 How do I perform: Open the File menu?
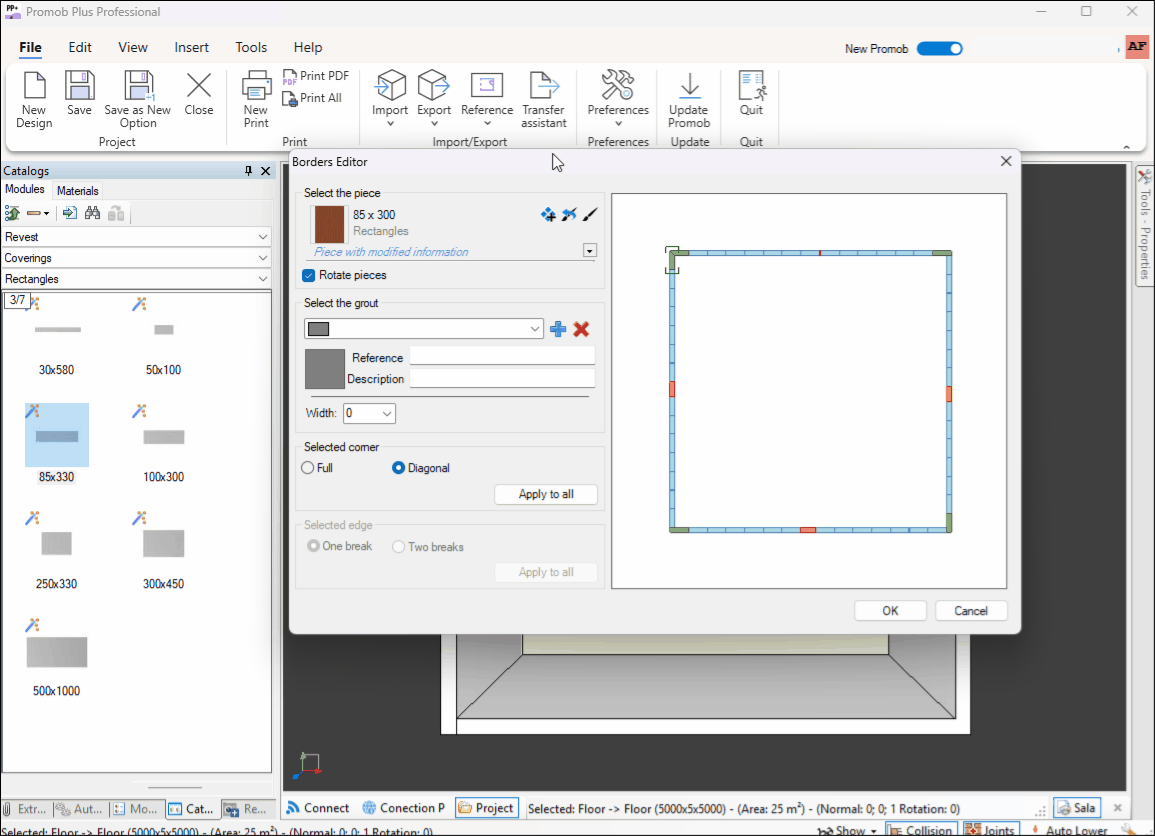tap(30, 47)
